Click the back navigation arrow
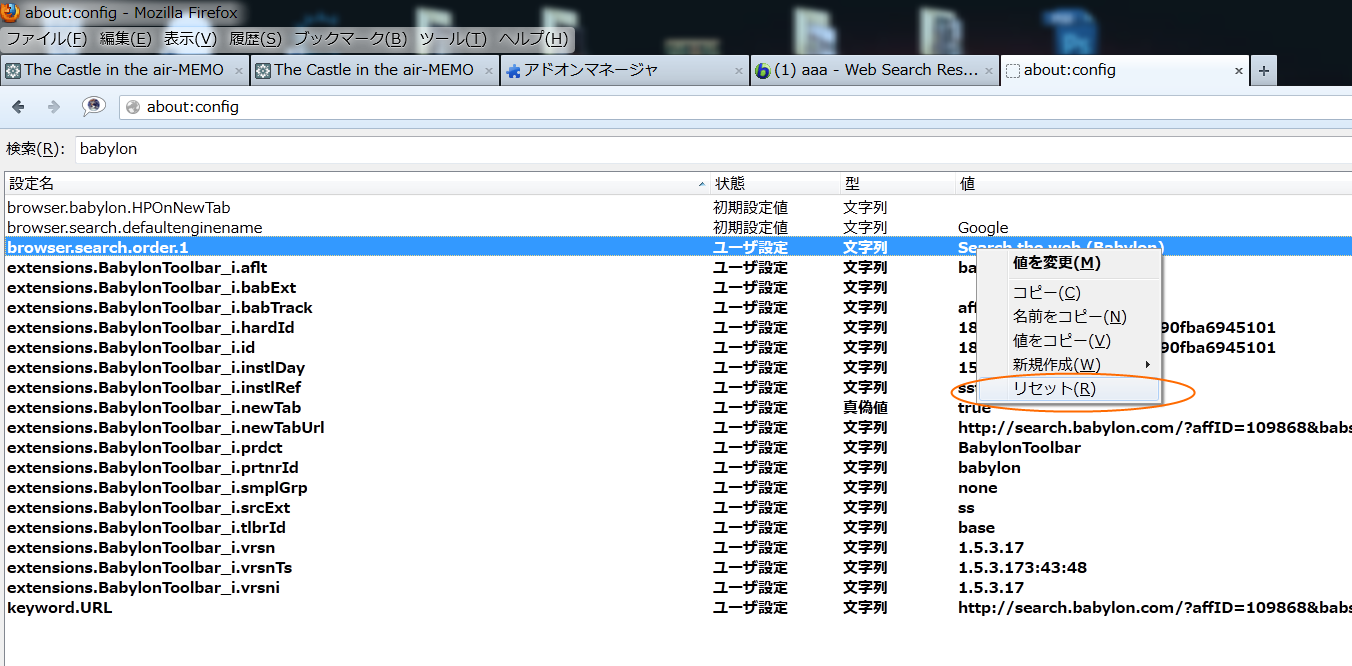The width and height of the screenshot is (1352, 666). tap(18, 105)
